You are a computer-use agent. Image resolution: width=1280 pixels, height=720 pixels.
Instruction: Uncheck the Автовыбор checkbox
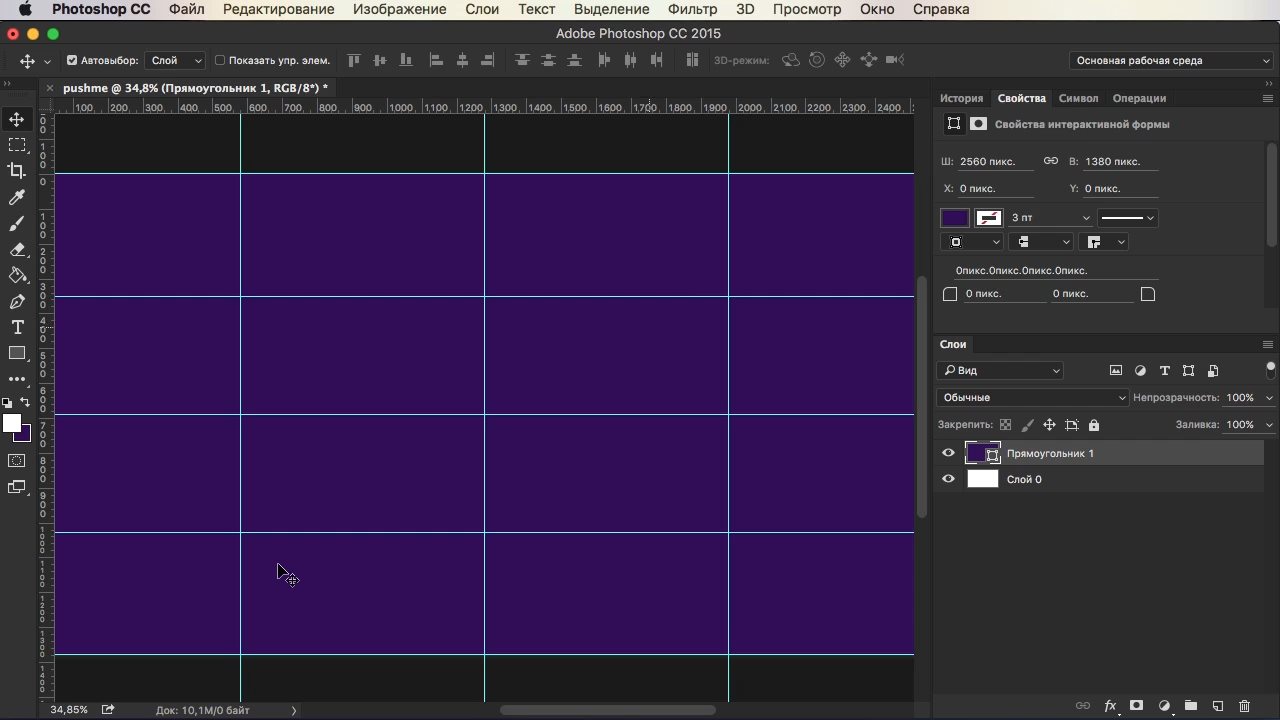(72, 60)
